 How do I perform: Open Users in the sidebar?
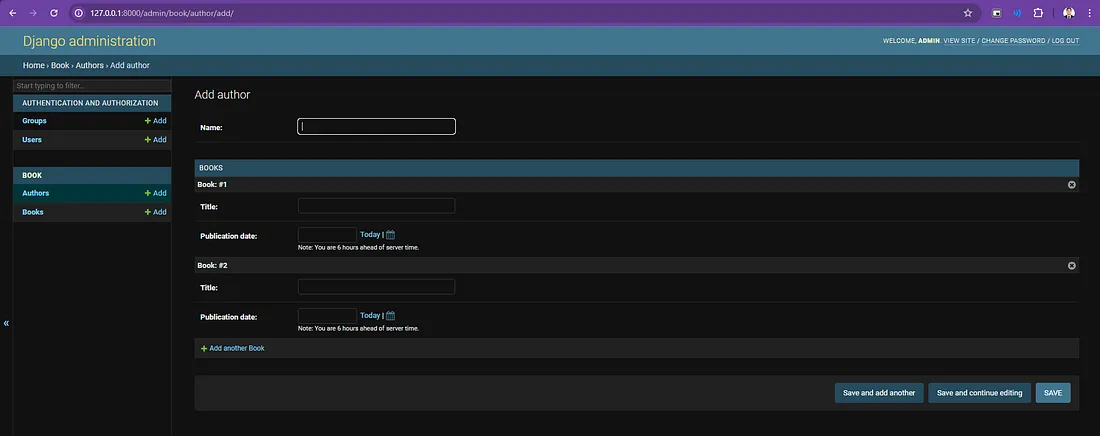(32, 140)
